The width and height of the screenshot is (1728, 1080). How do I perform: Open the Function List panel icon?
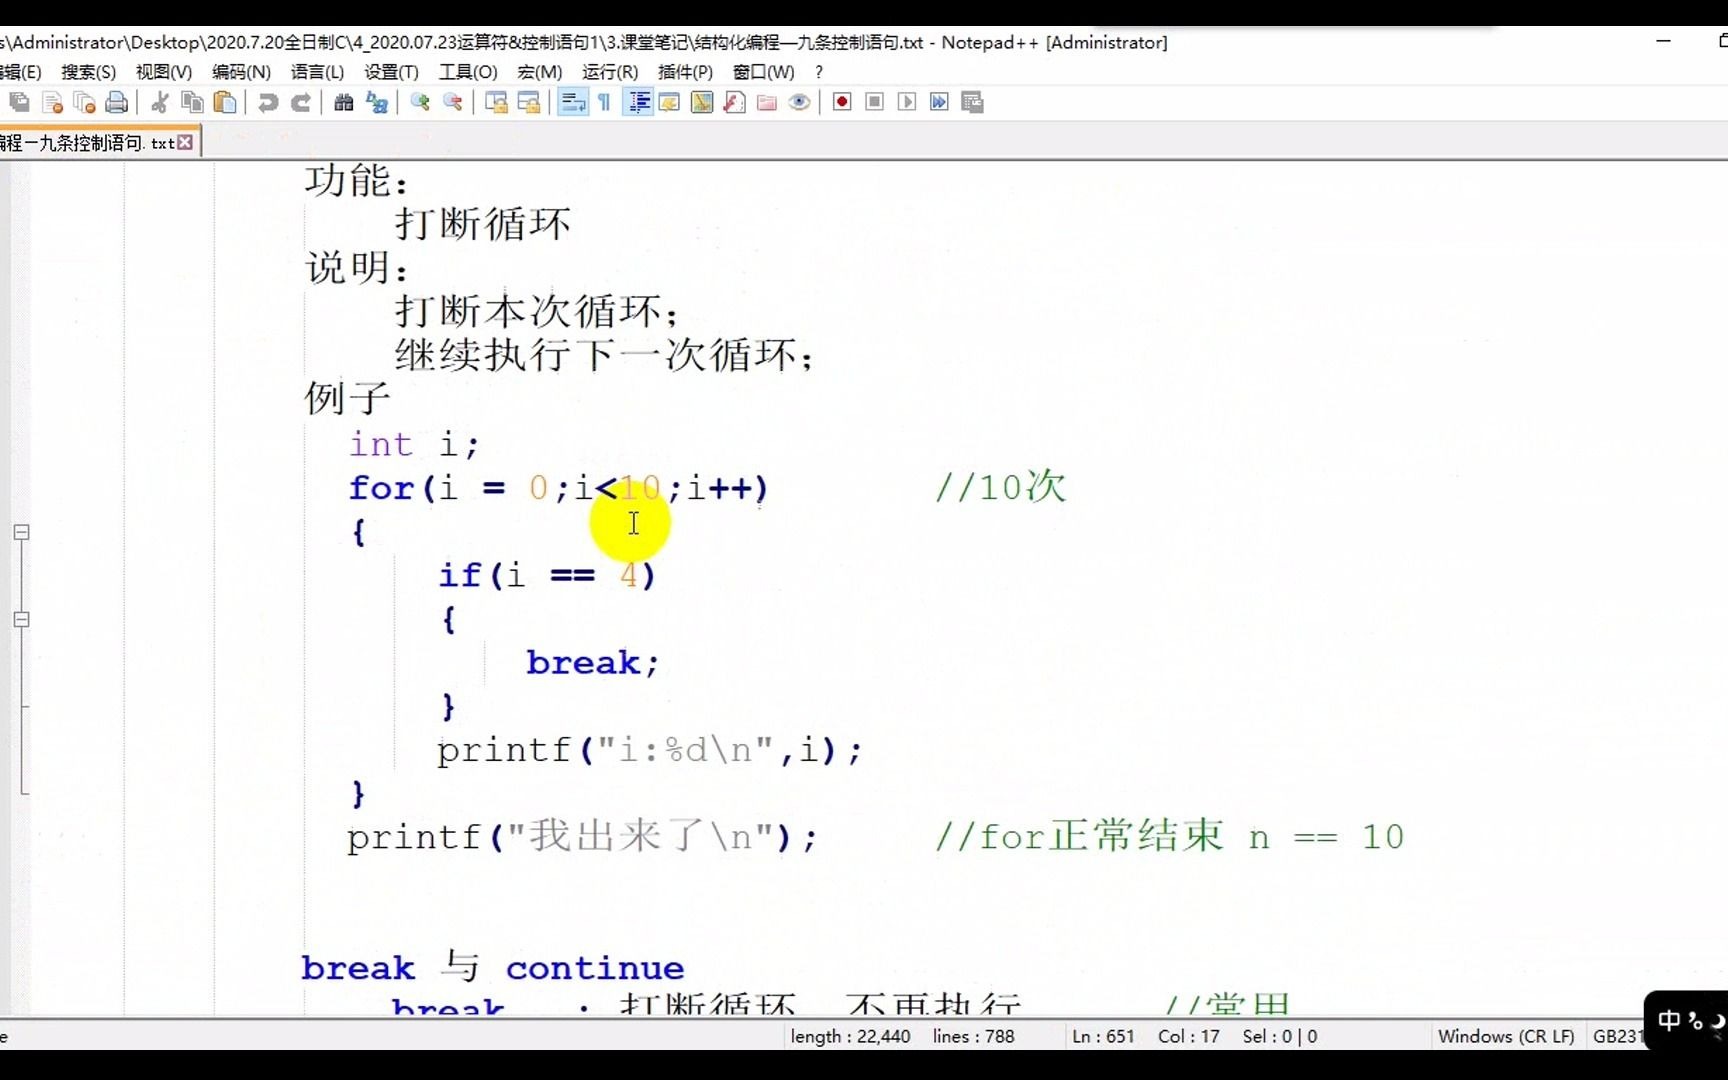735,102
